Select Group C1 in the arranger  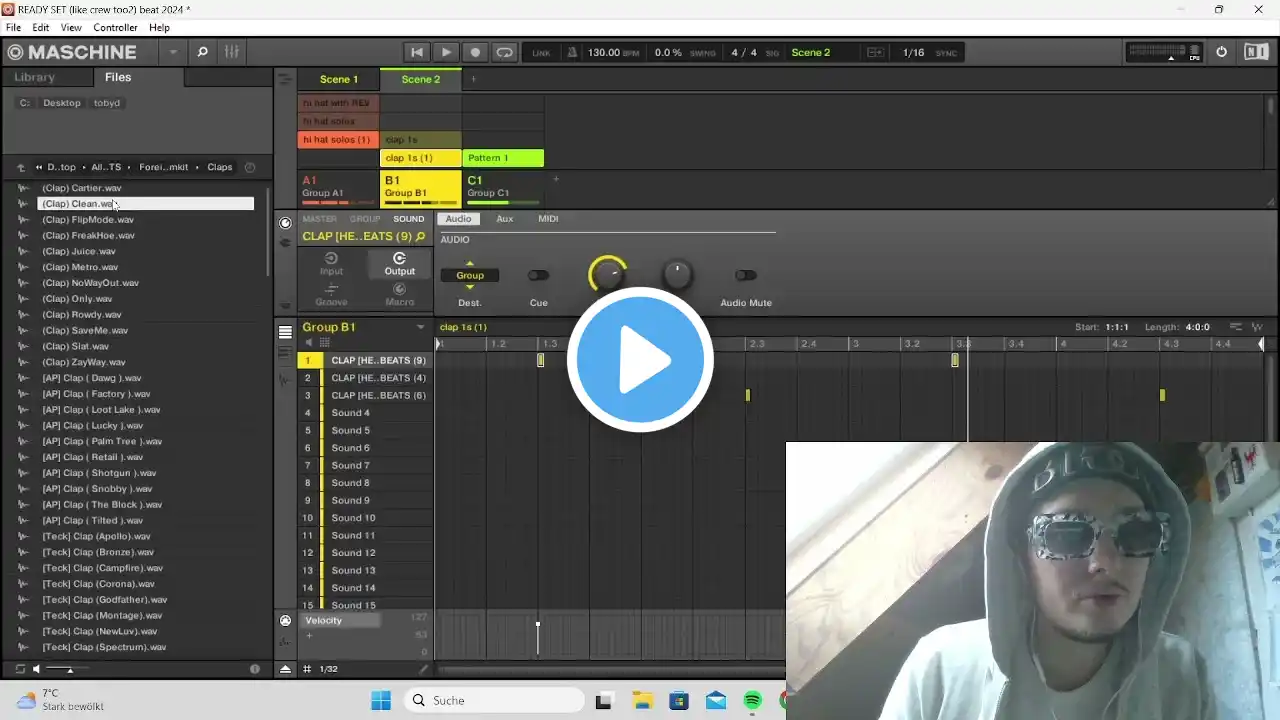[503, 187]
